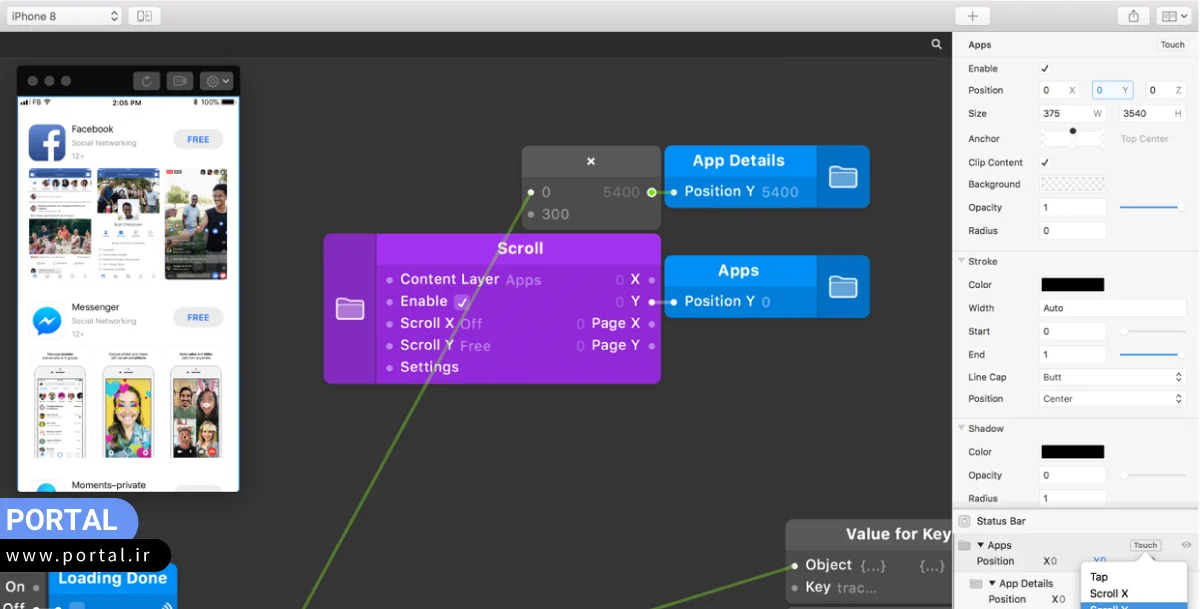Screen dimensions: 1200x609
Task: Uncheck Clip Content in inspector
Action: coord(1045,162)
